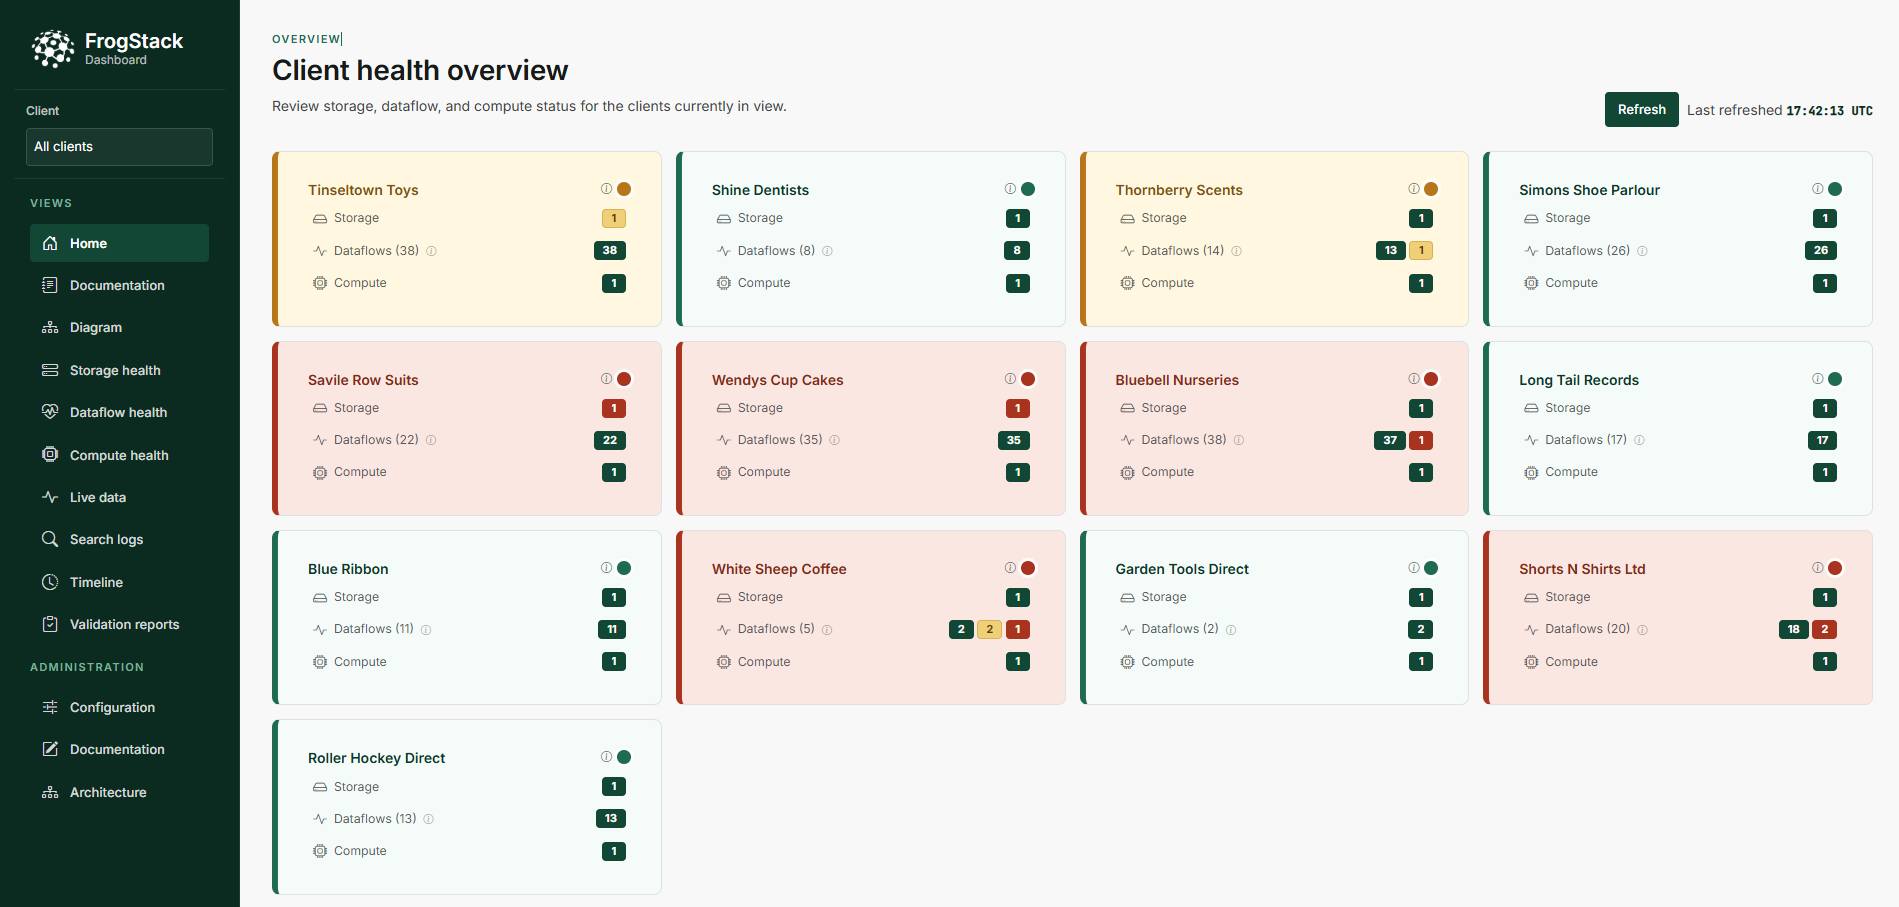1899x907 pixels.
Task: Click the Configuration sliders icon
Action: [50, 707]
